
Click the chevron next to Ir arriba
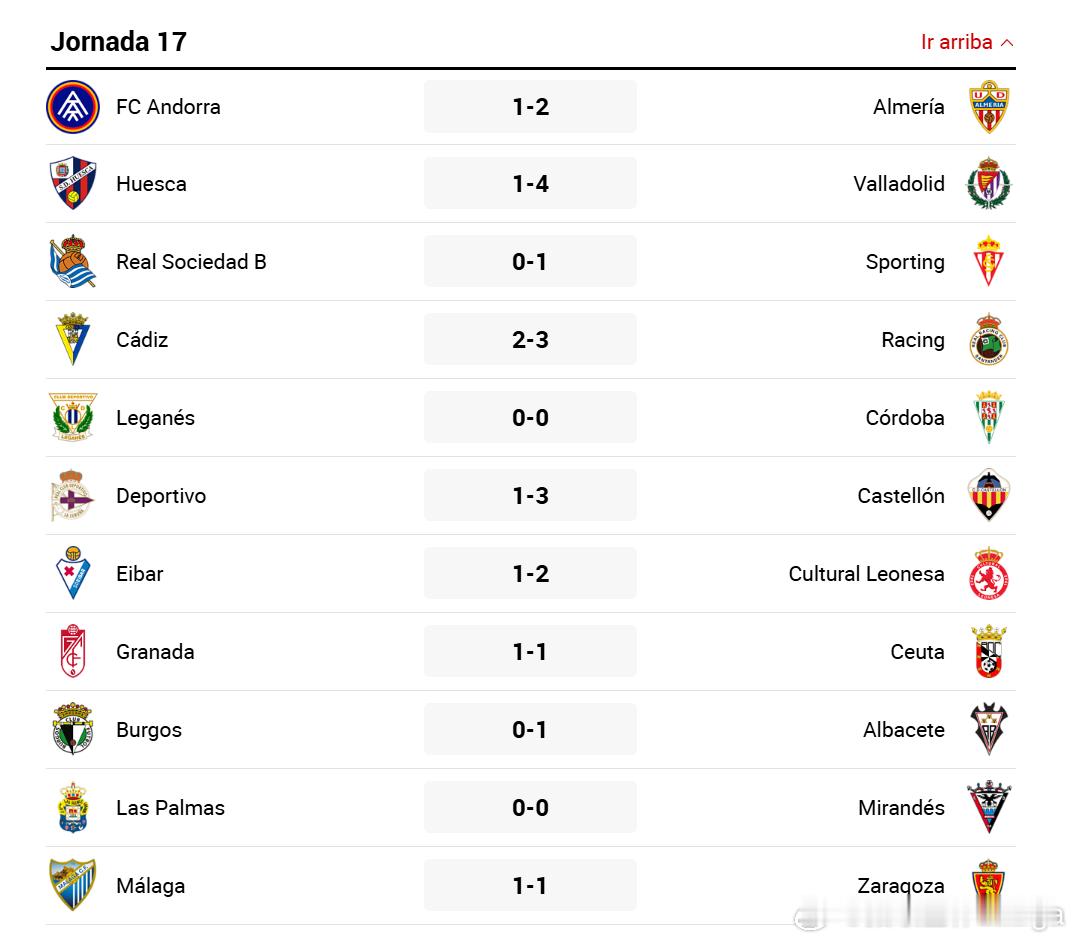(x=1007, y=43)
